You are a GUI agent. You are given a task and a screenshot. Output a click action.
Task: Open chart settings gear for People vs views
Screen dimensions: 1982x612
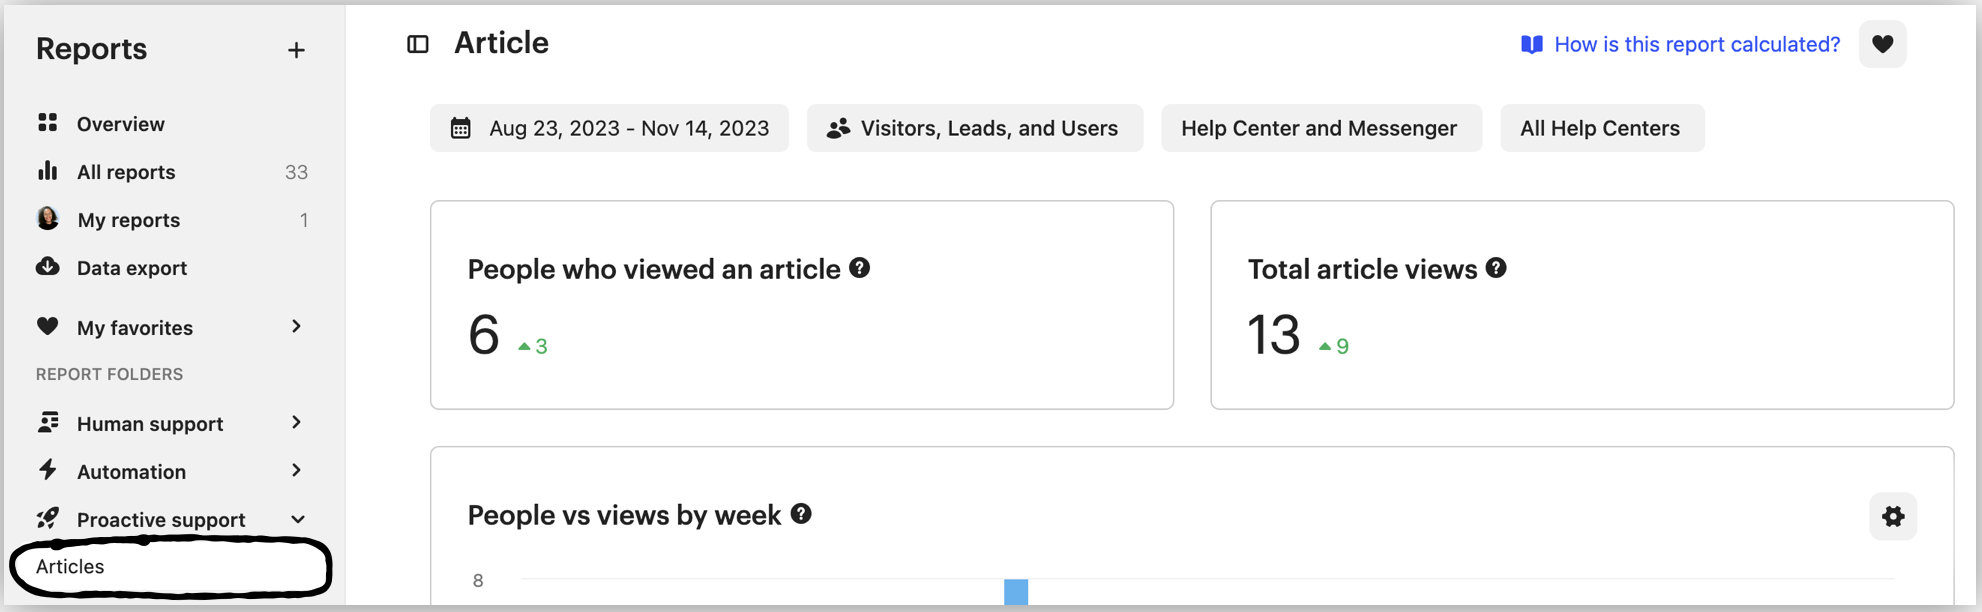pos(1893,516)
